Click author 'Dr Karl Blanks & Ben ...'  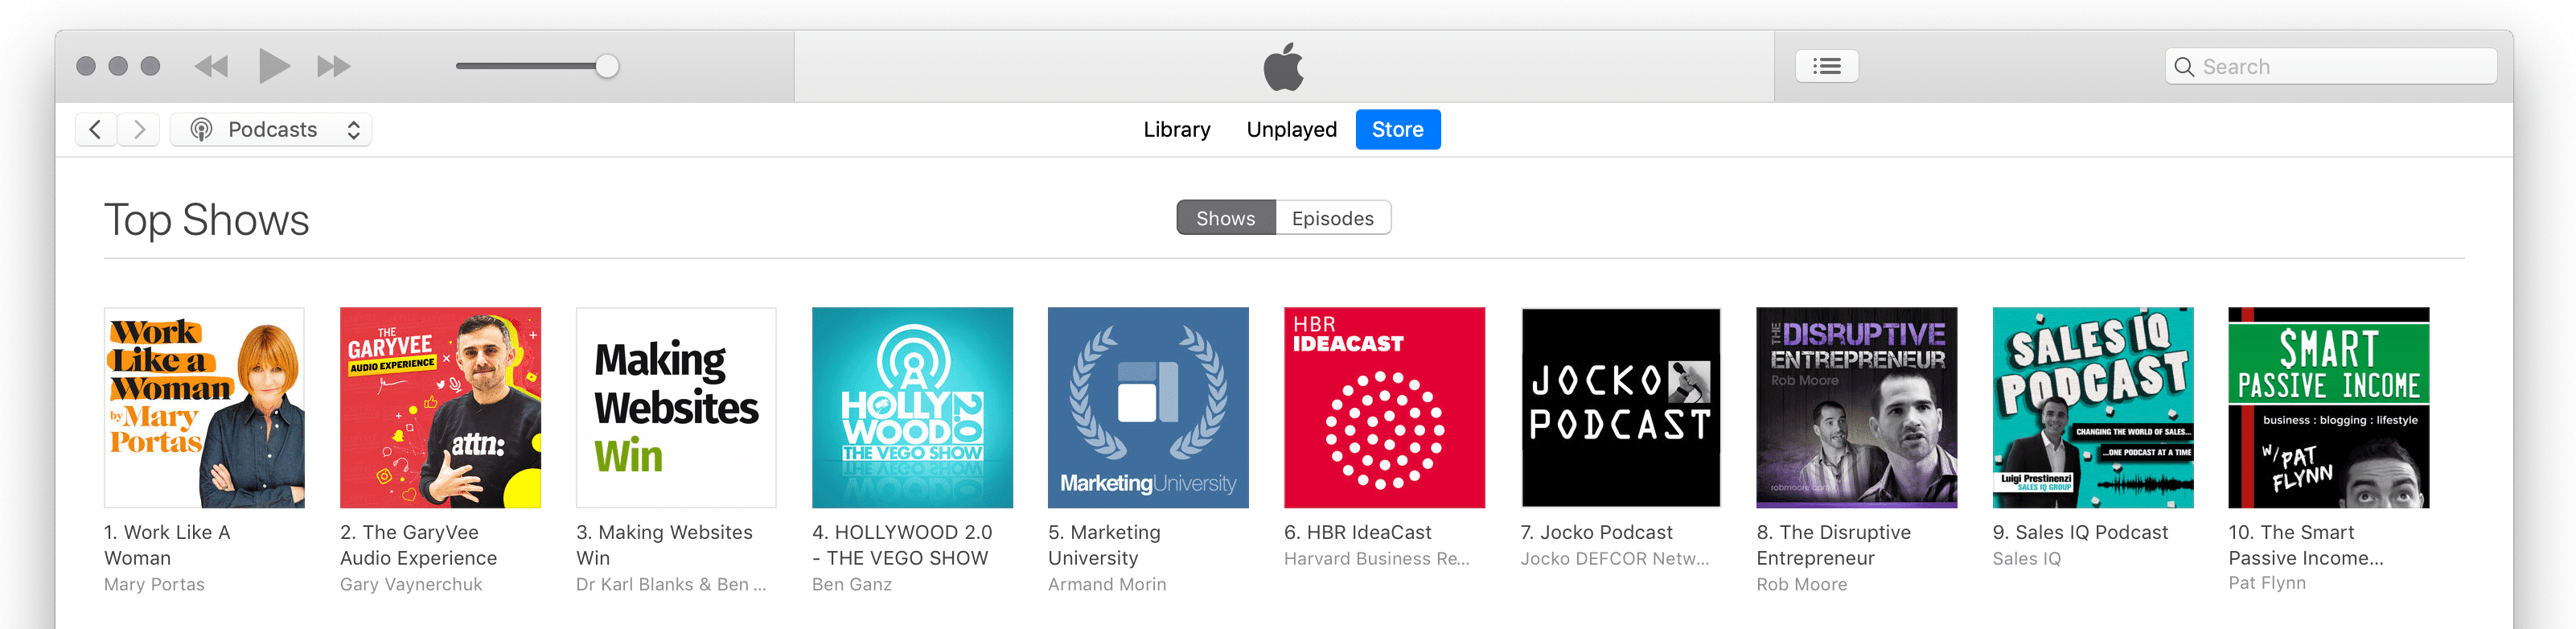coord(671,584)
